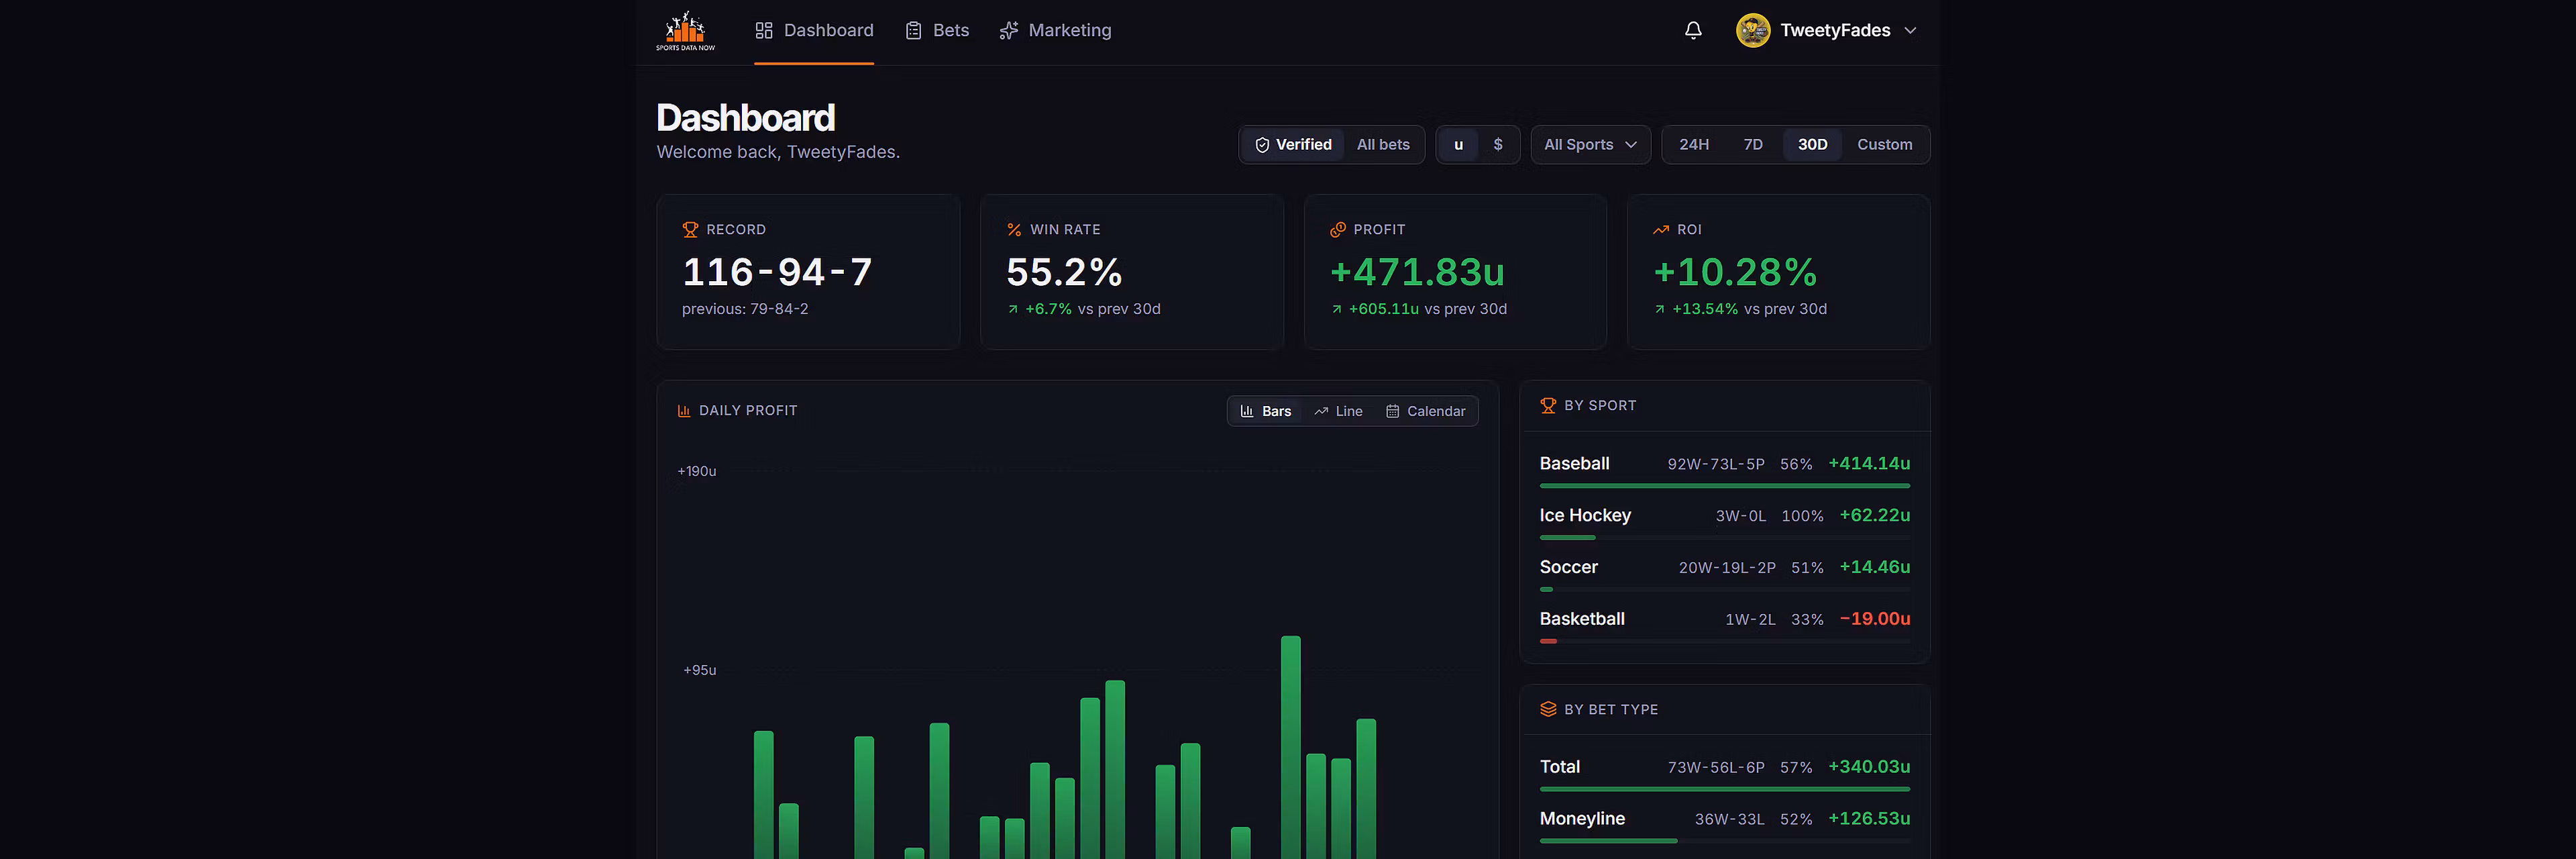Image resolution: width=2576 pixels, height=859 pixels.
Task: Click the By Bet Type layers icon
Action: (x=1548, y=709)
